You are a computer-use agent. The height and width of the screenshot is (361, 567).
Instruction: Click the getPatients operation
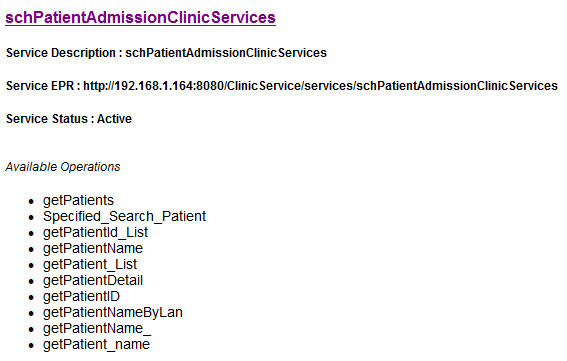[x=78, y=201]
